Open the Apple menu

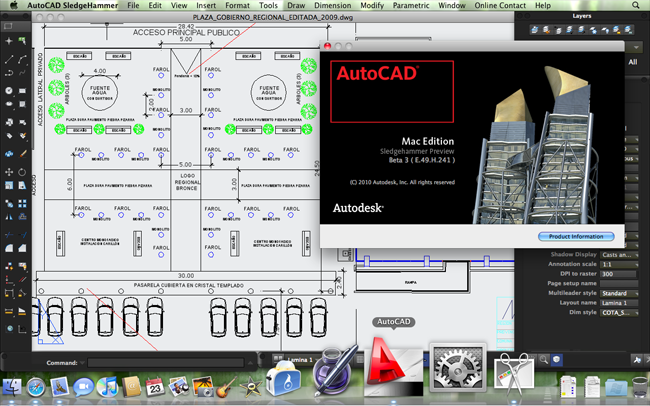coord(14,5)
